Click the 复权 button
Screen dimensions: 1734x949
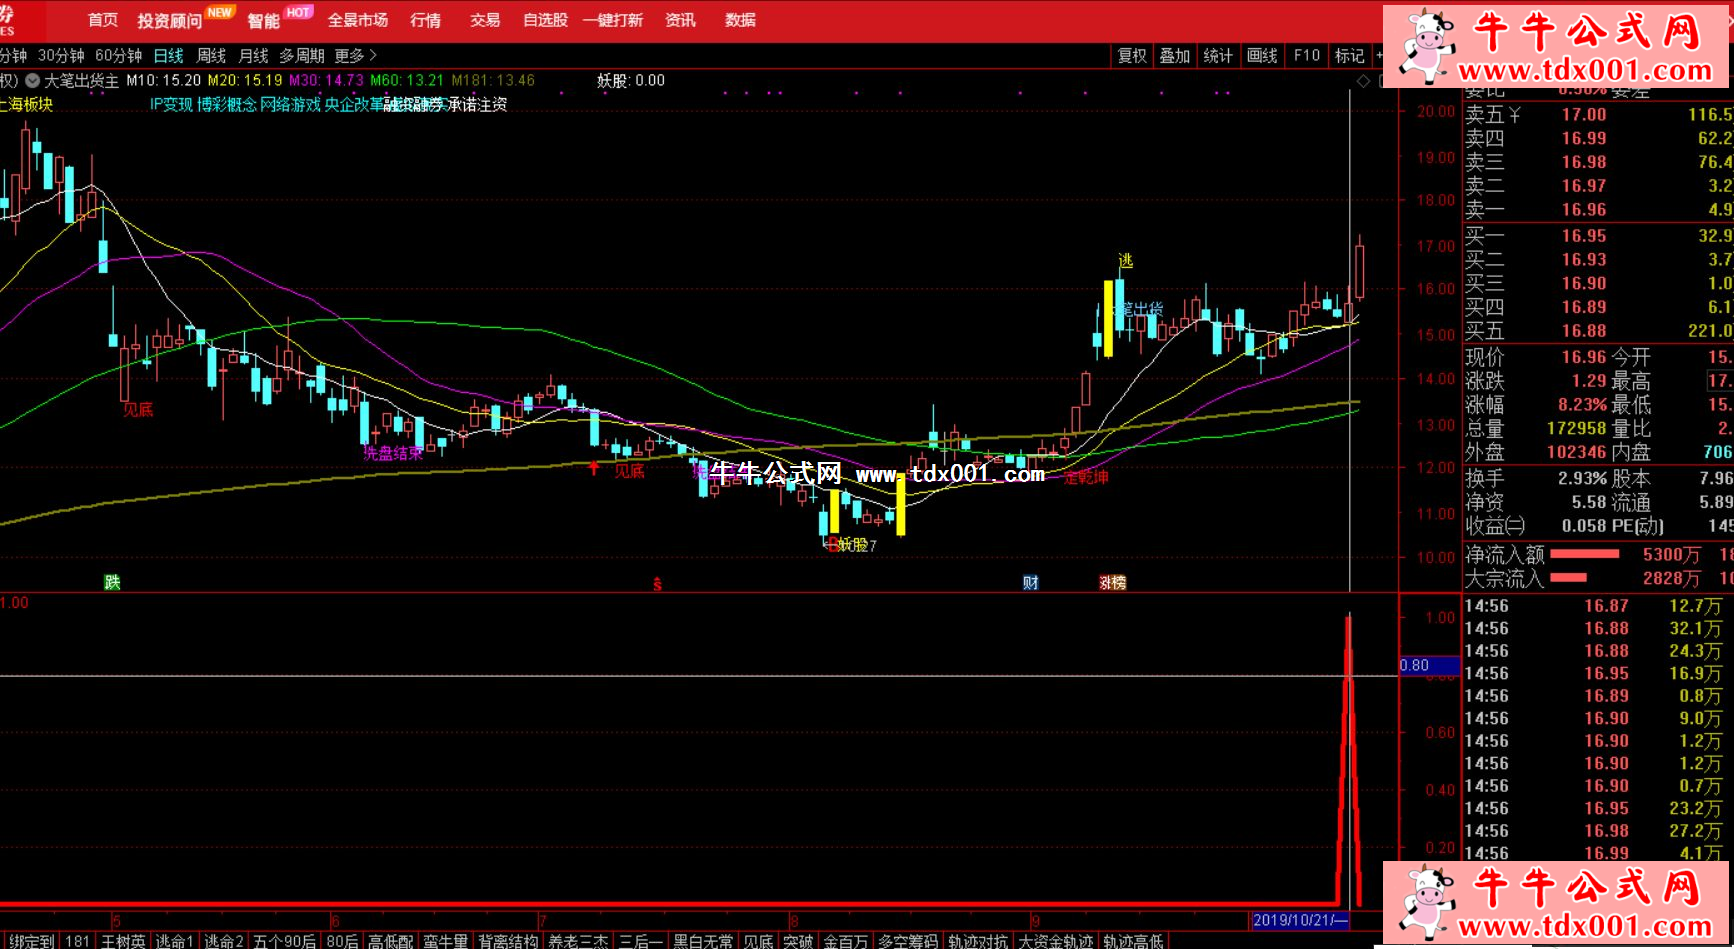[1132, 56]
